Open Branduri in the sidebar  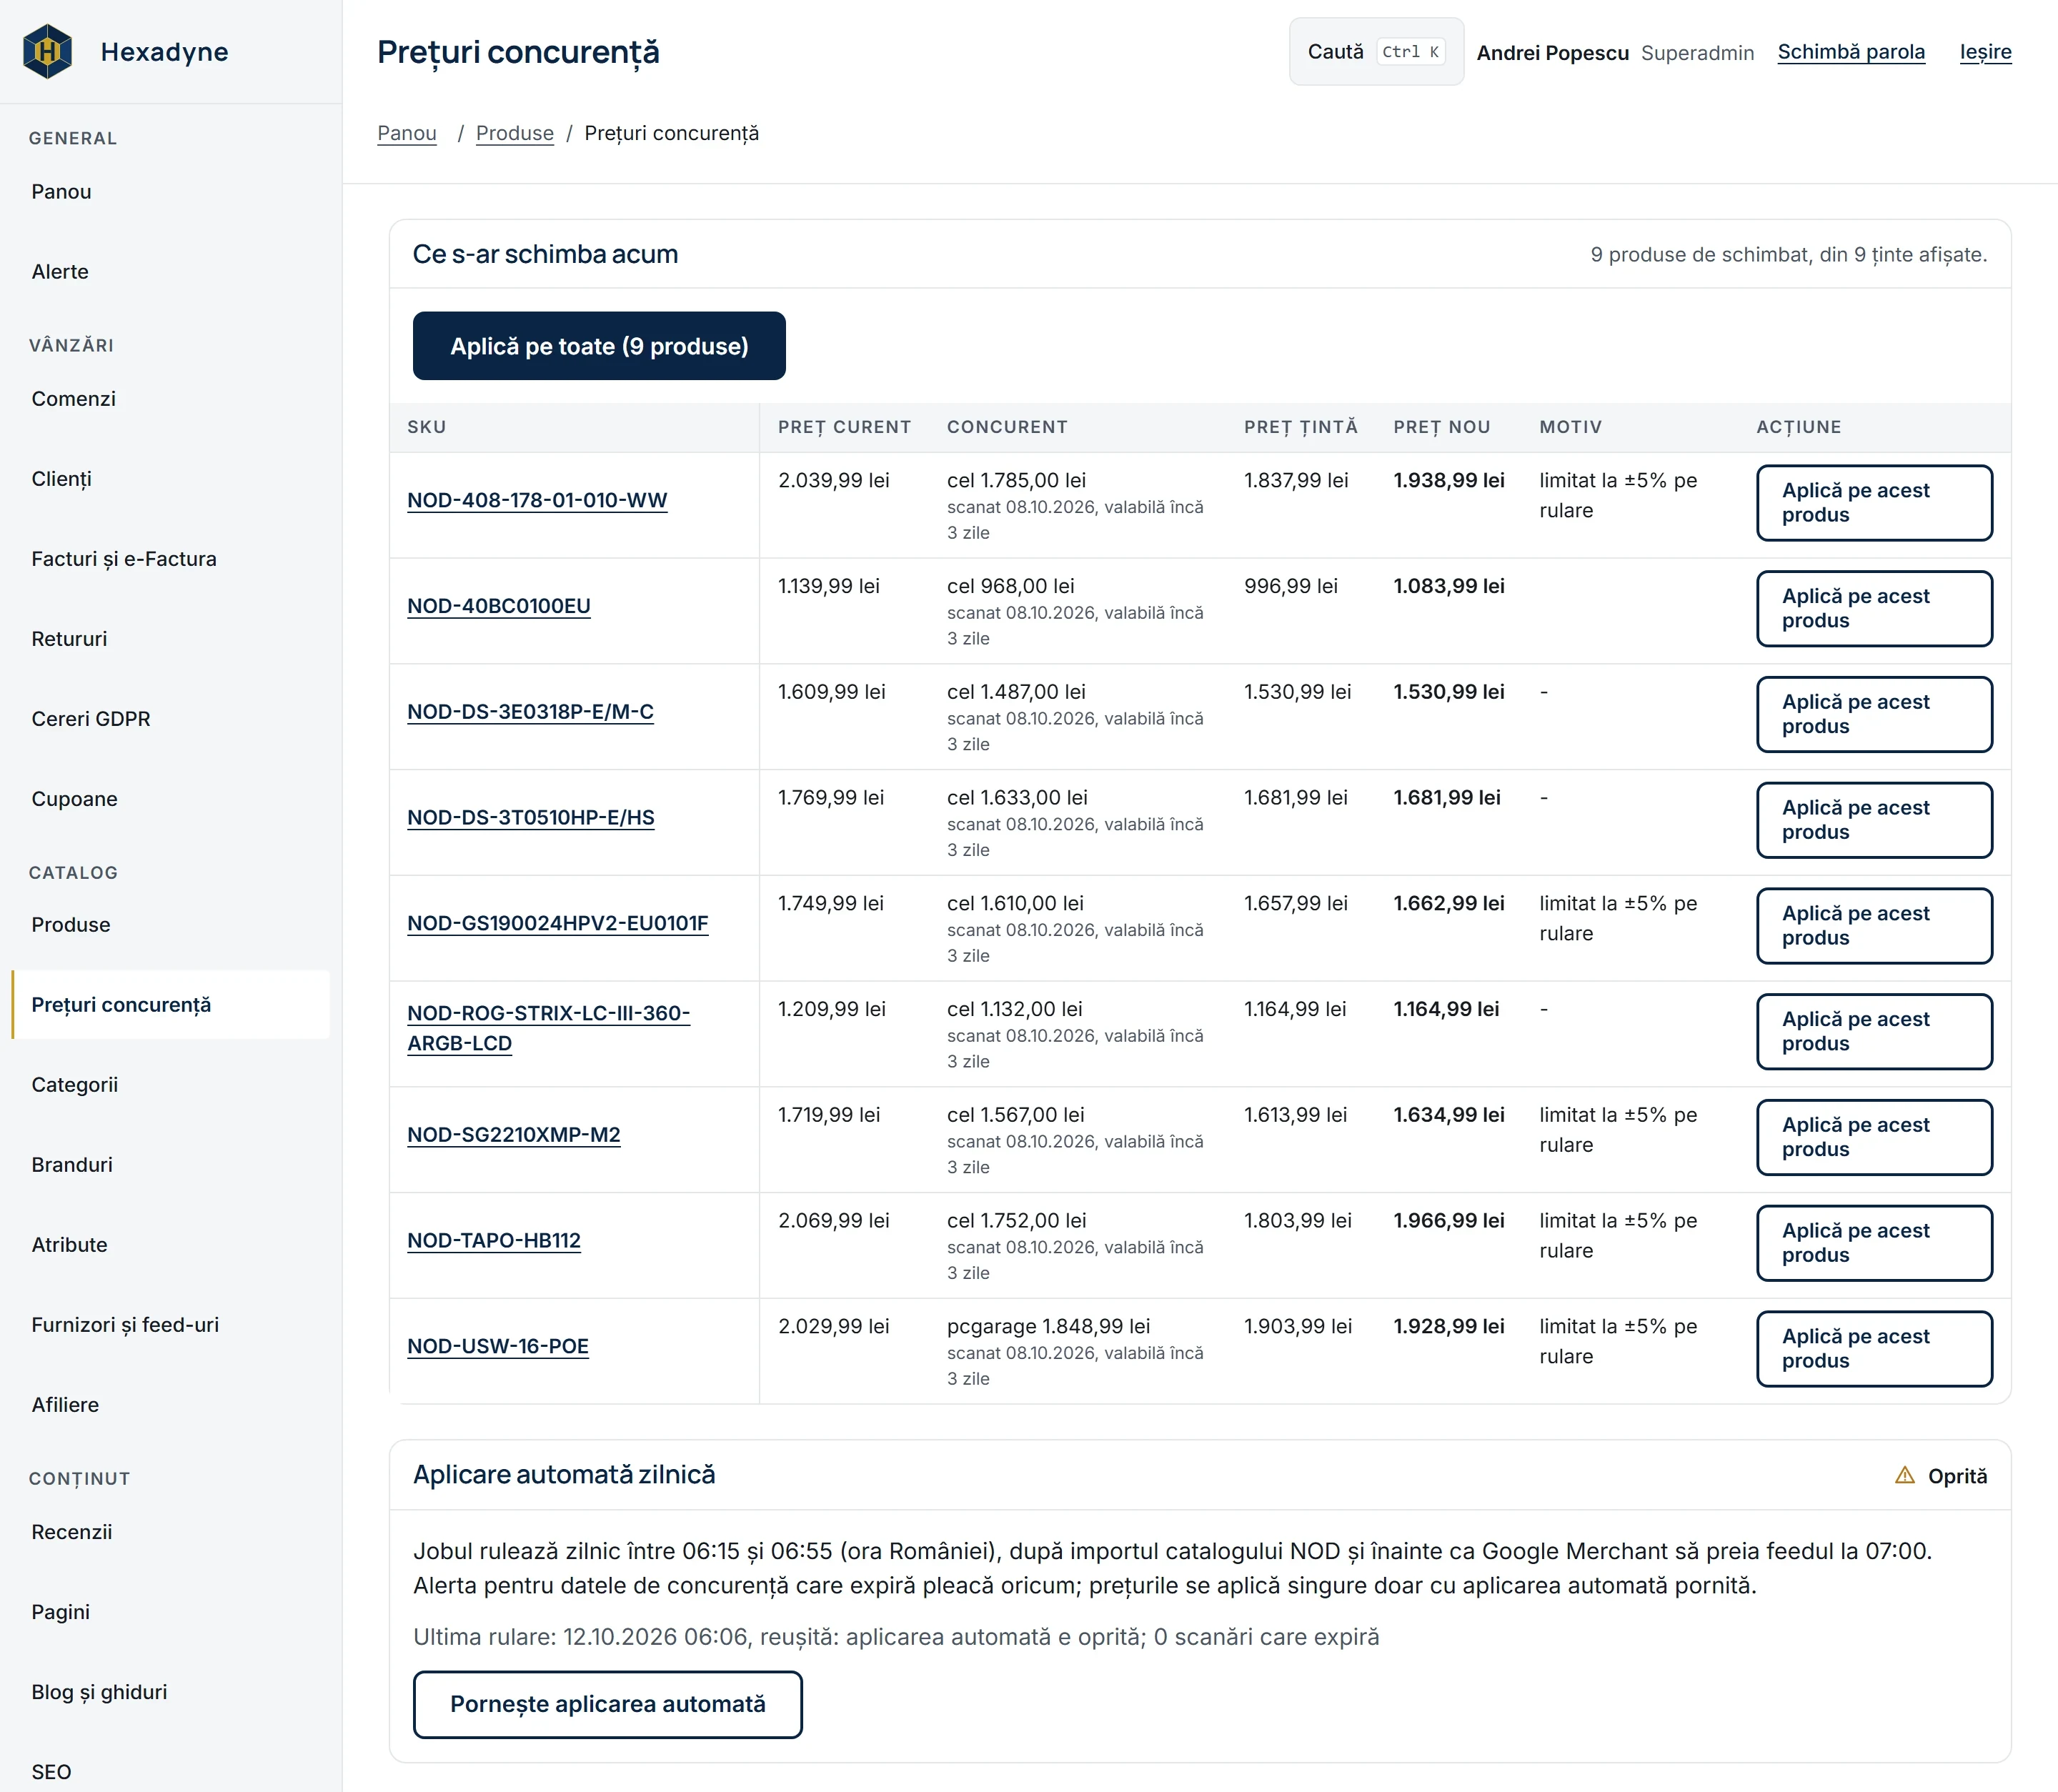coord(171,1164)
